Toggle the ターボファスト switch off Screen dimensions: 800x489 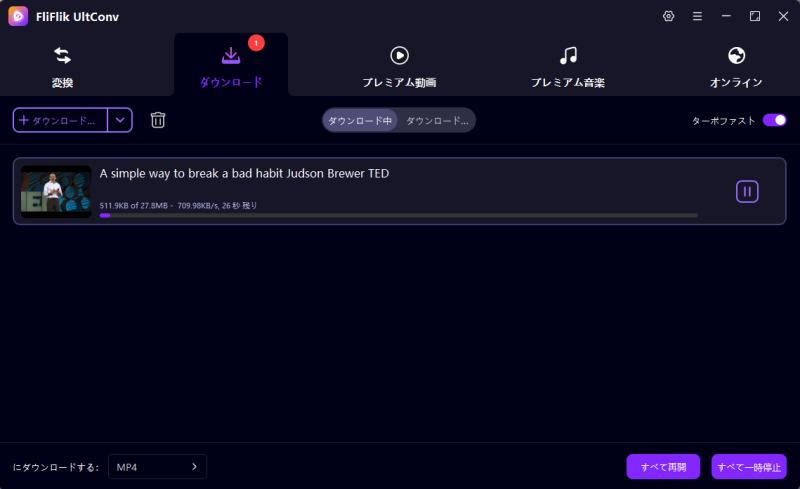774,120
